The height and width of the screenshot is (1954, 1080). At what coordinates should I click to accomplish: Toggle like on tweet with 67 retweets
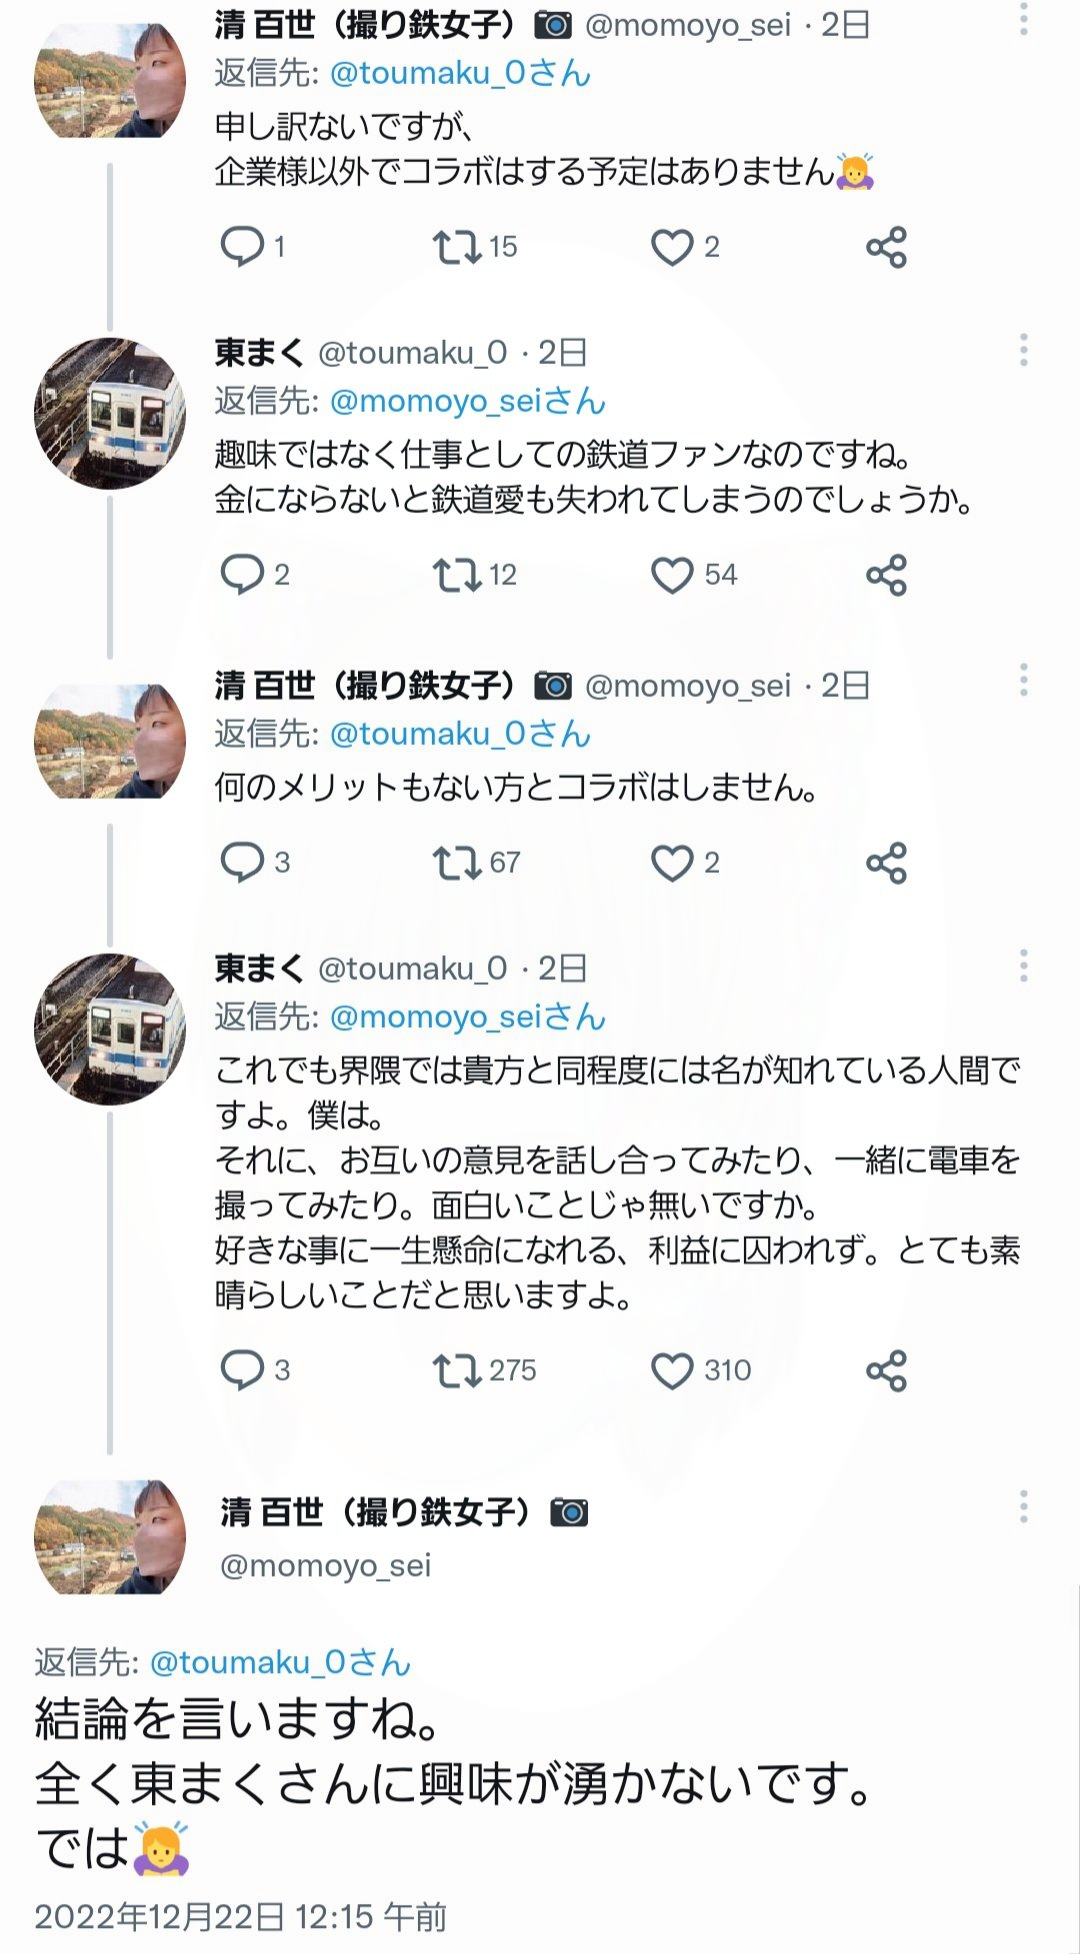[x=672, y=862]
